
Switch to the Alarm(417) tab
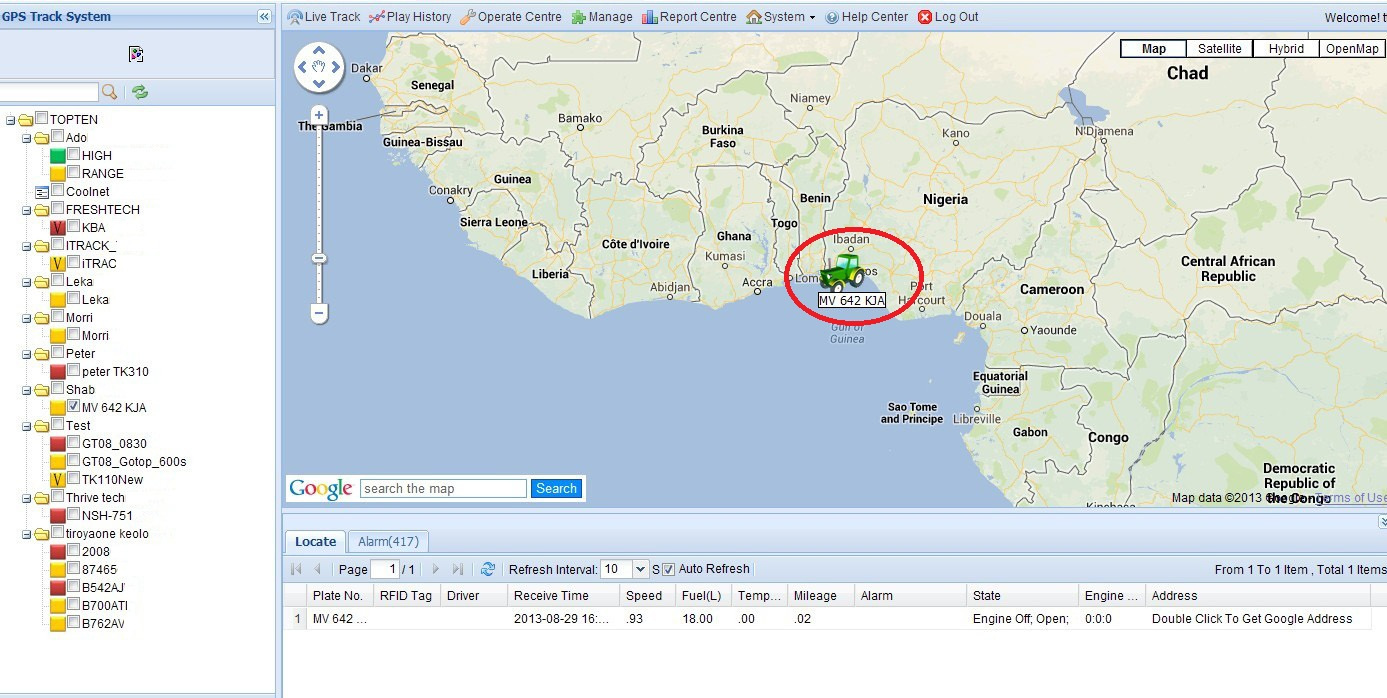point(388,541)
